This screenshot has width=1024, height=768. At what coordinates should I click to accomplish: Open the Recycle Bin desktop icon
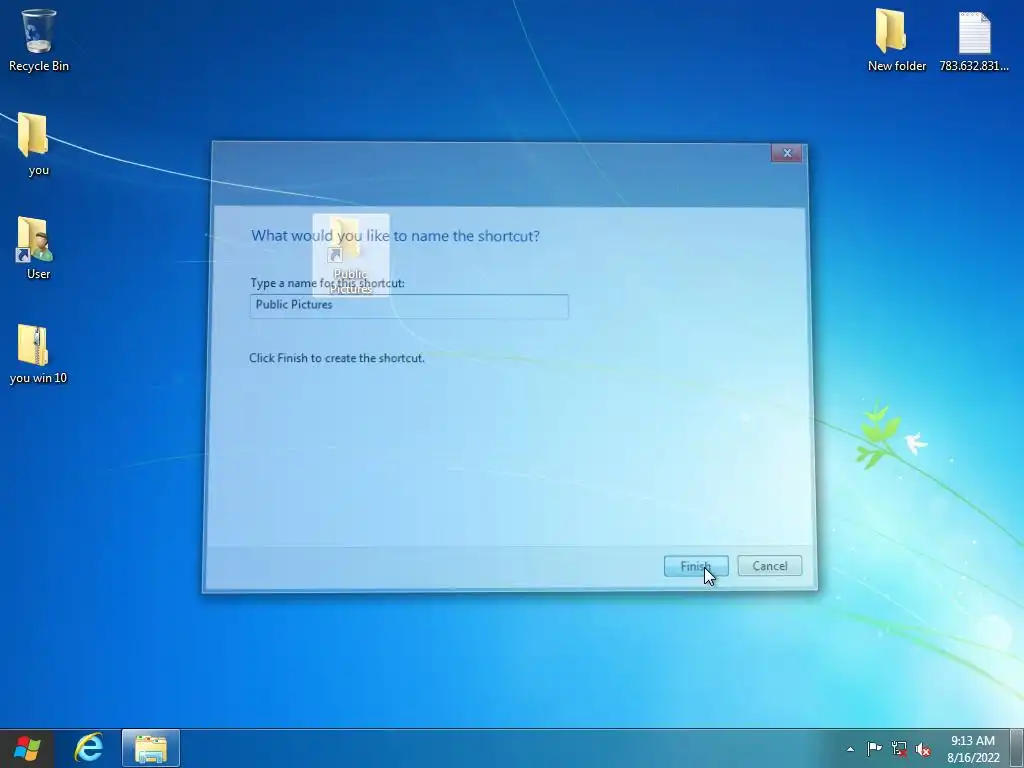click(39, 40)
